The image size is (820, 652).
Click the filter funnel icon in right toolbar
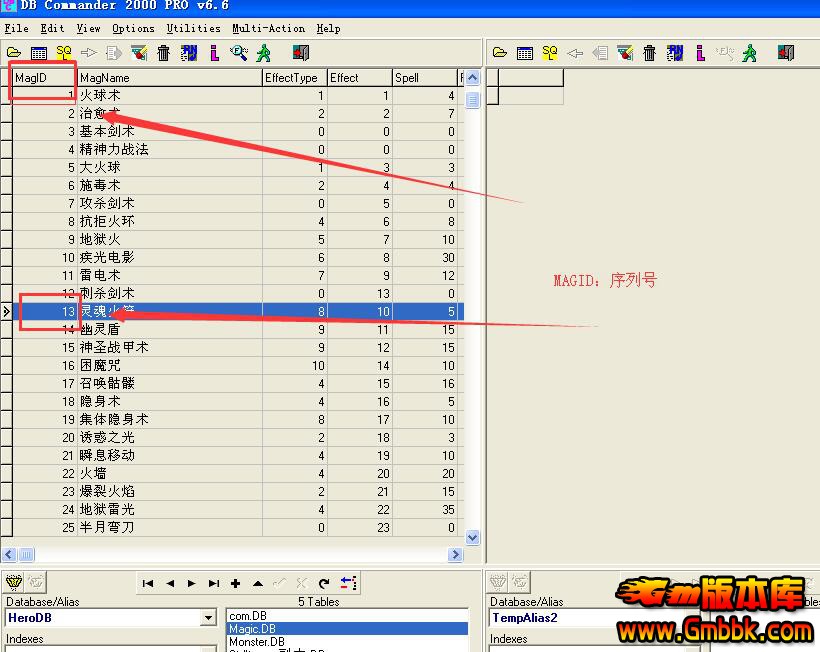(625, 53)
